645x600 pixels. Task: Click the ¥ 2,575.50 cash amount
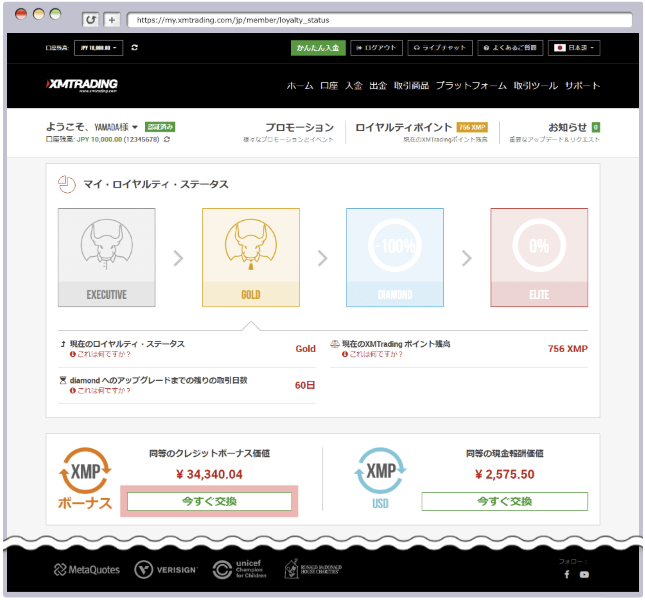(505, 475)
